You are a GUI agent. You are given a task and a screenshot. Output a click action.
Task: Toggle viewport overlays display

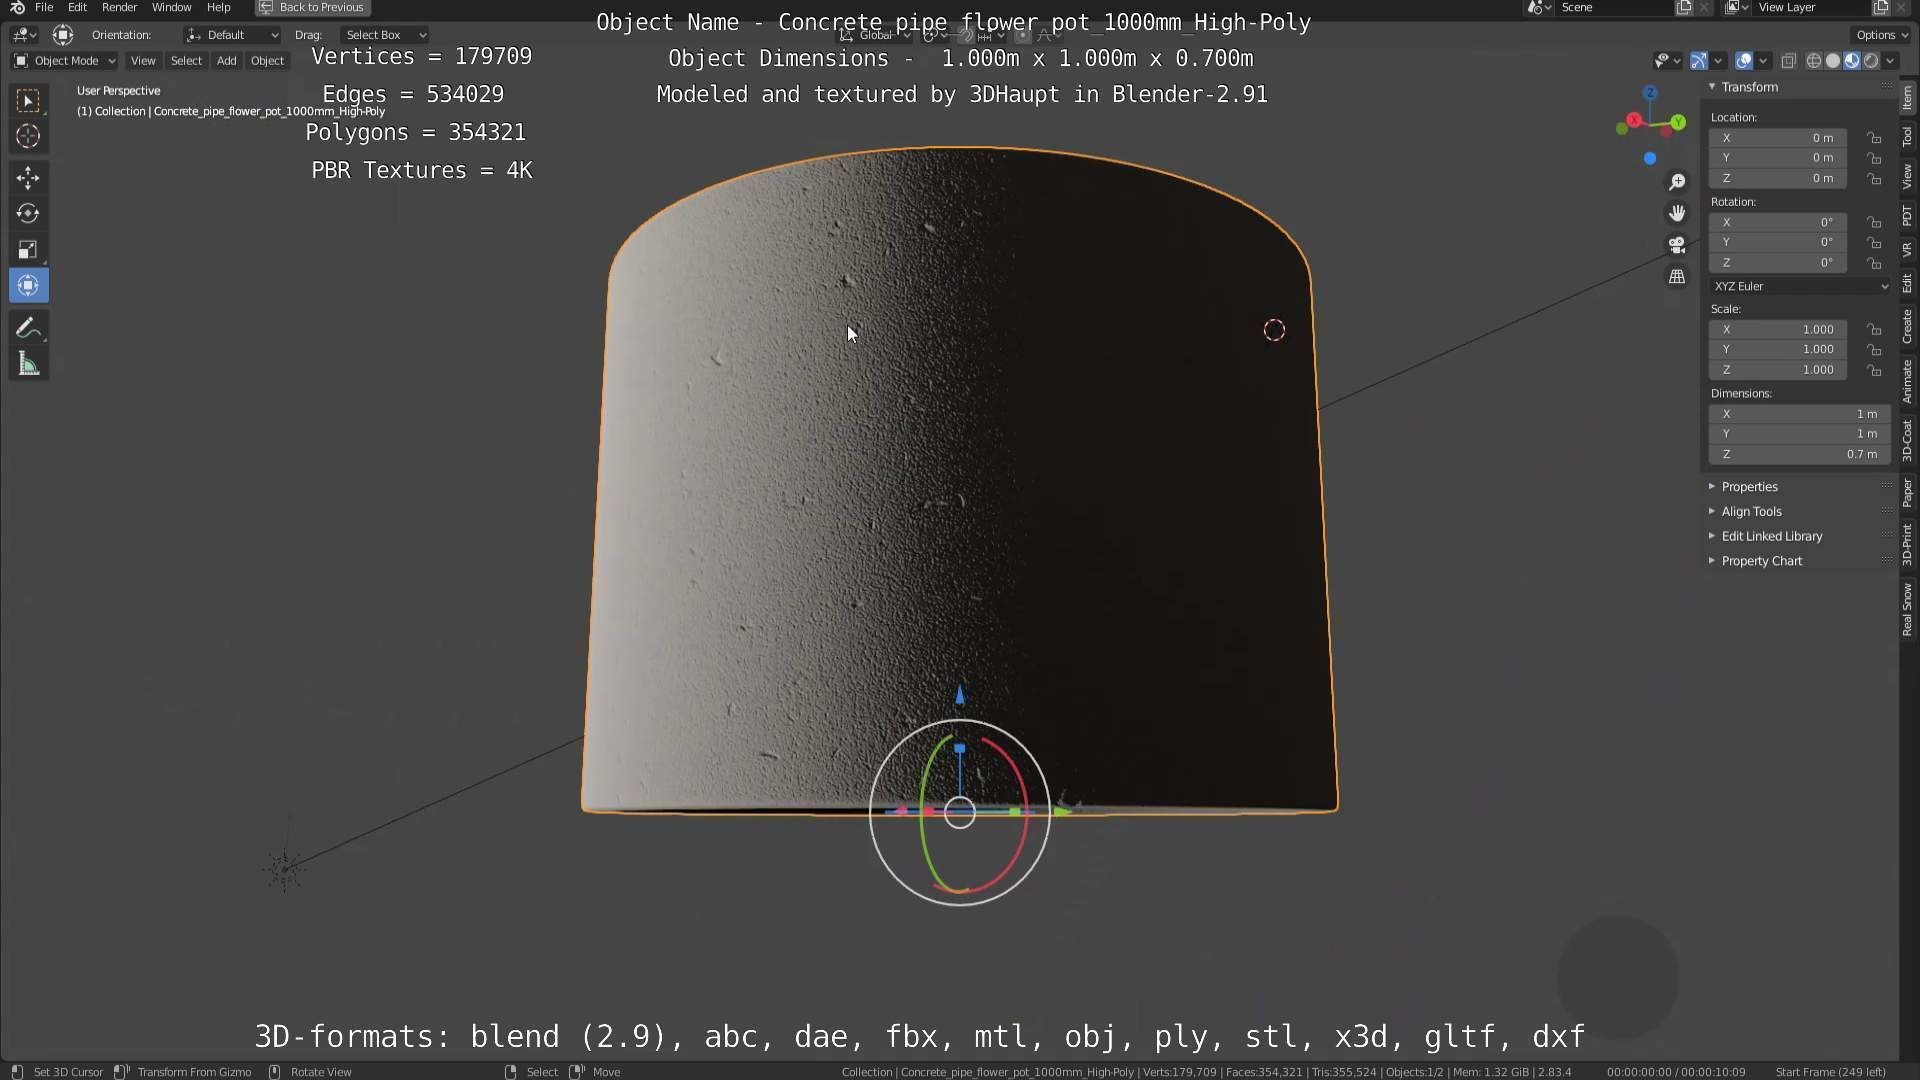pos(1744,61)
